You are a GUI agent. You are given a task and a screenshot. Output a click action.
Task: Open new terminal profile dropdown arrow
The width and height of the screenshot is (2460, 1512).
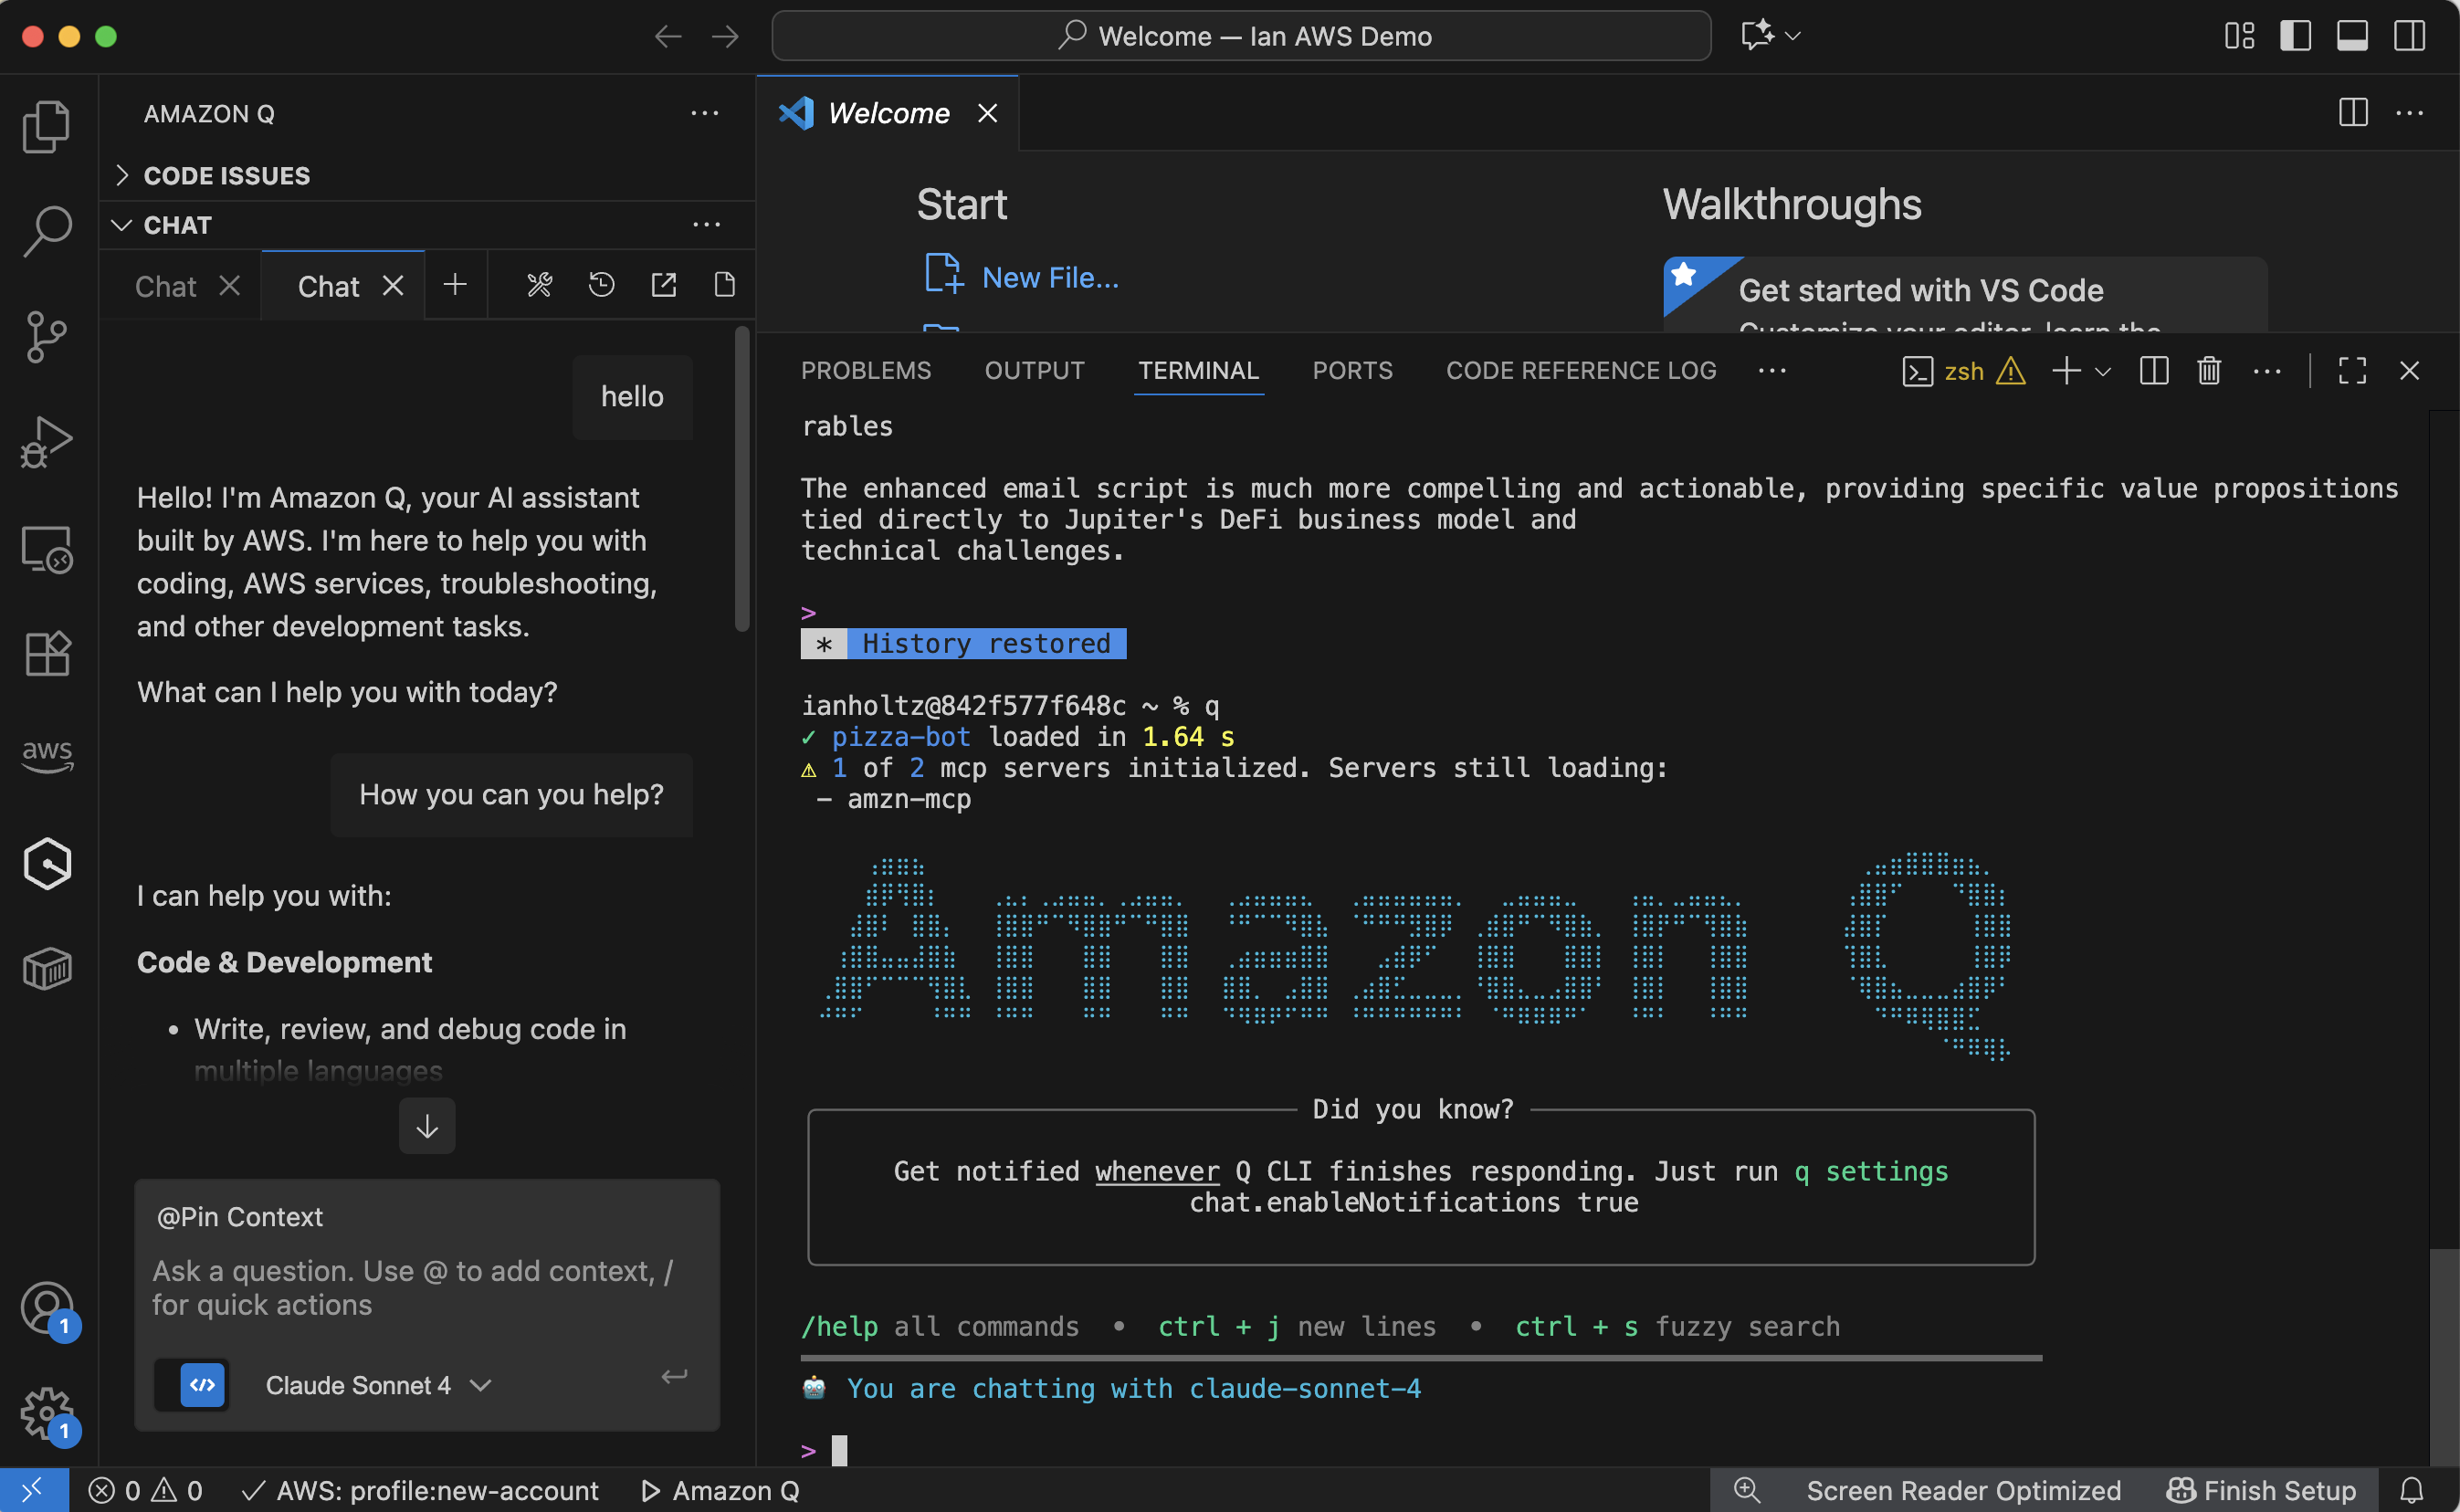coord(2103,371)
